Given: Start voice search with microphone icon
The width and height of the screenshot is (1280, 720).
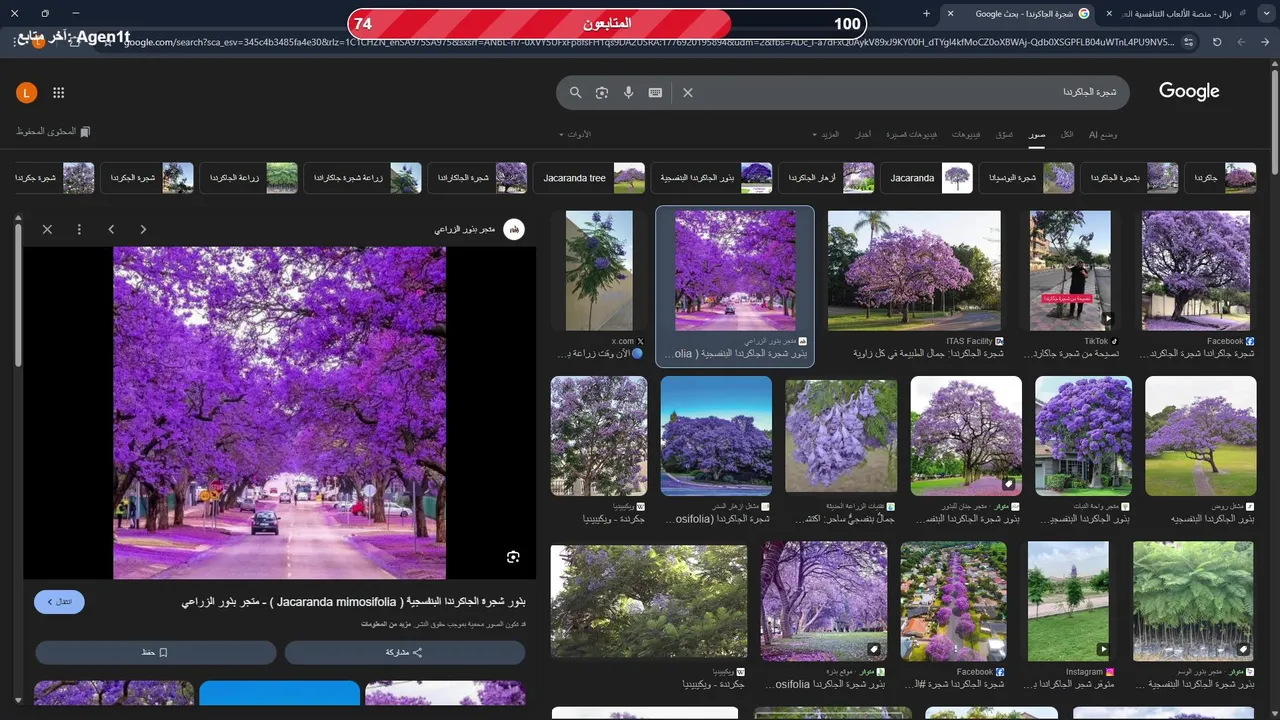Looking at the screenshot, I should (628, 92).
